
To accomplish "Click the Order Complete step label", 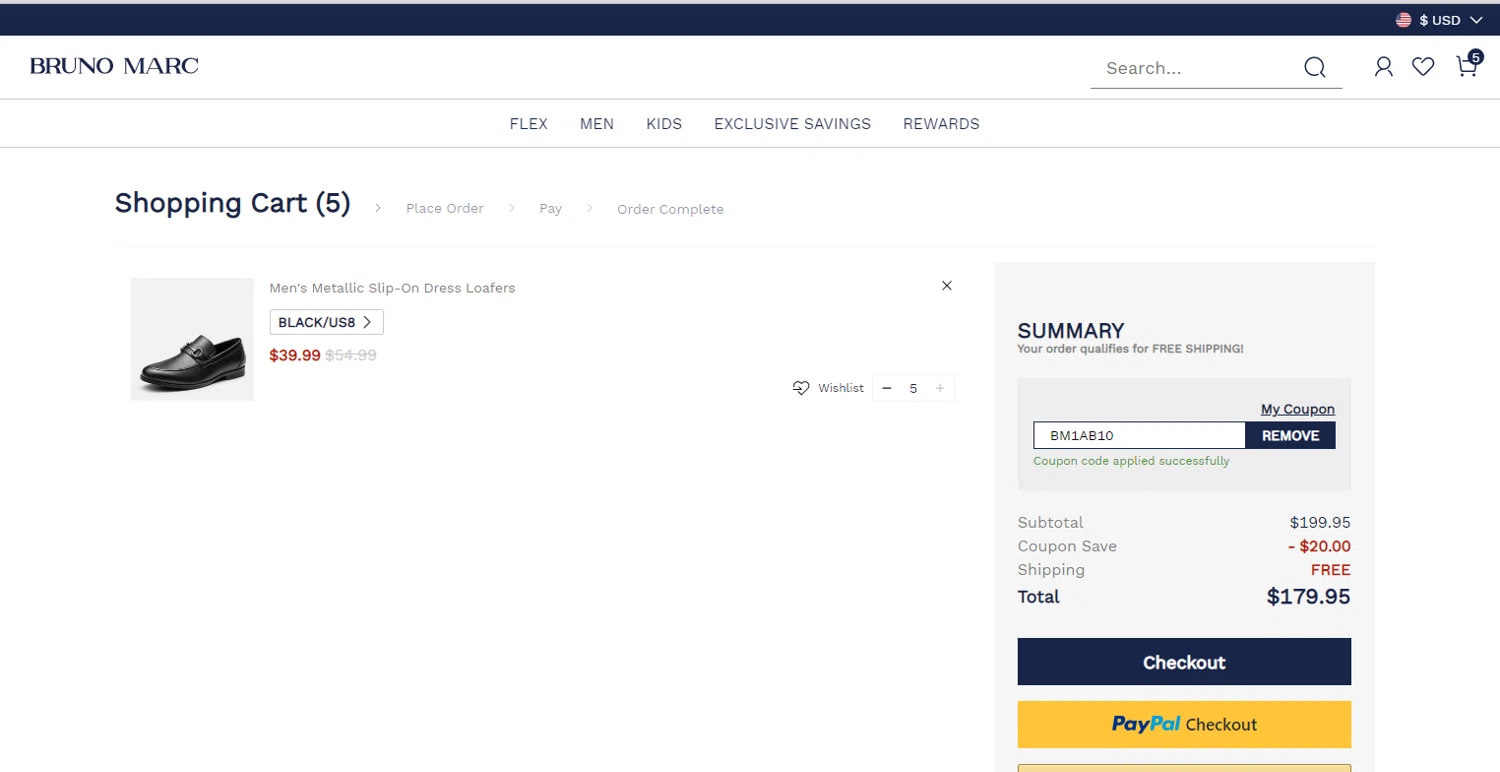I will tap(670, 209).
